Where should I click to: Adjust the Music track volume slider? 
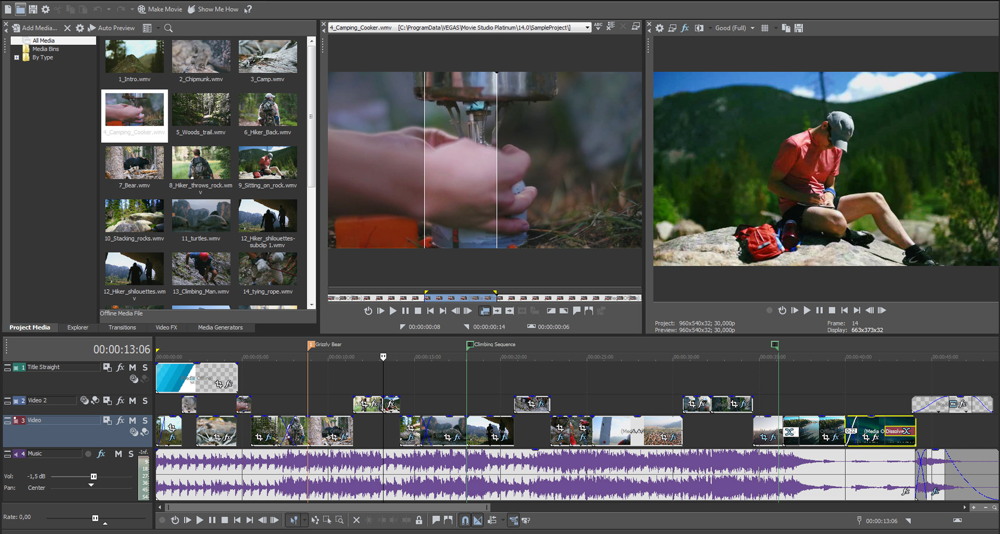coord(93,476)
